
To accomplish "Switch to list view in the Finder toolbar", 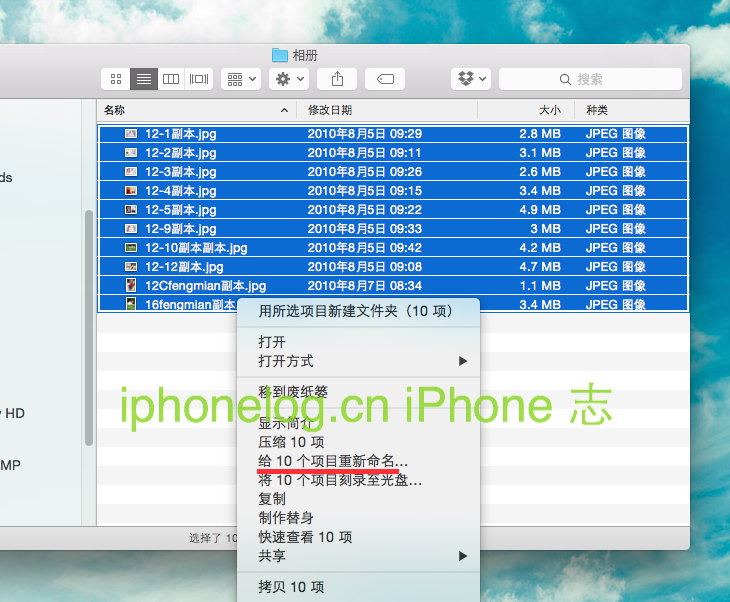I will (x=144, y=79).
